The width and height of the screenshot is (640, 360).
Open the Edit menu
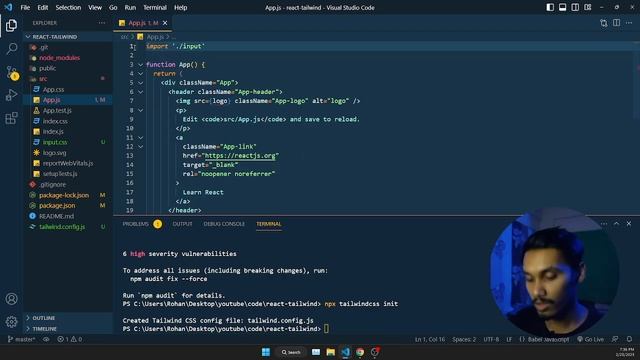[42, 7]
